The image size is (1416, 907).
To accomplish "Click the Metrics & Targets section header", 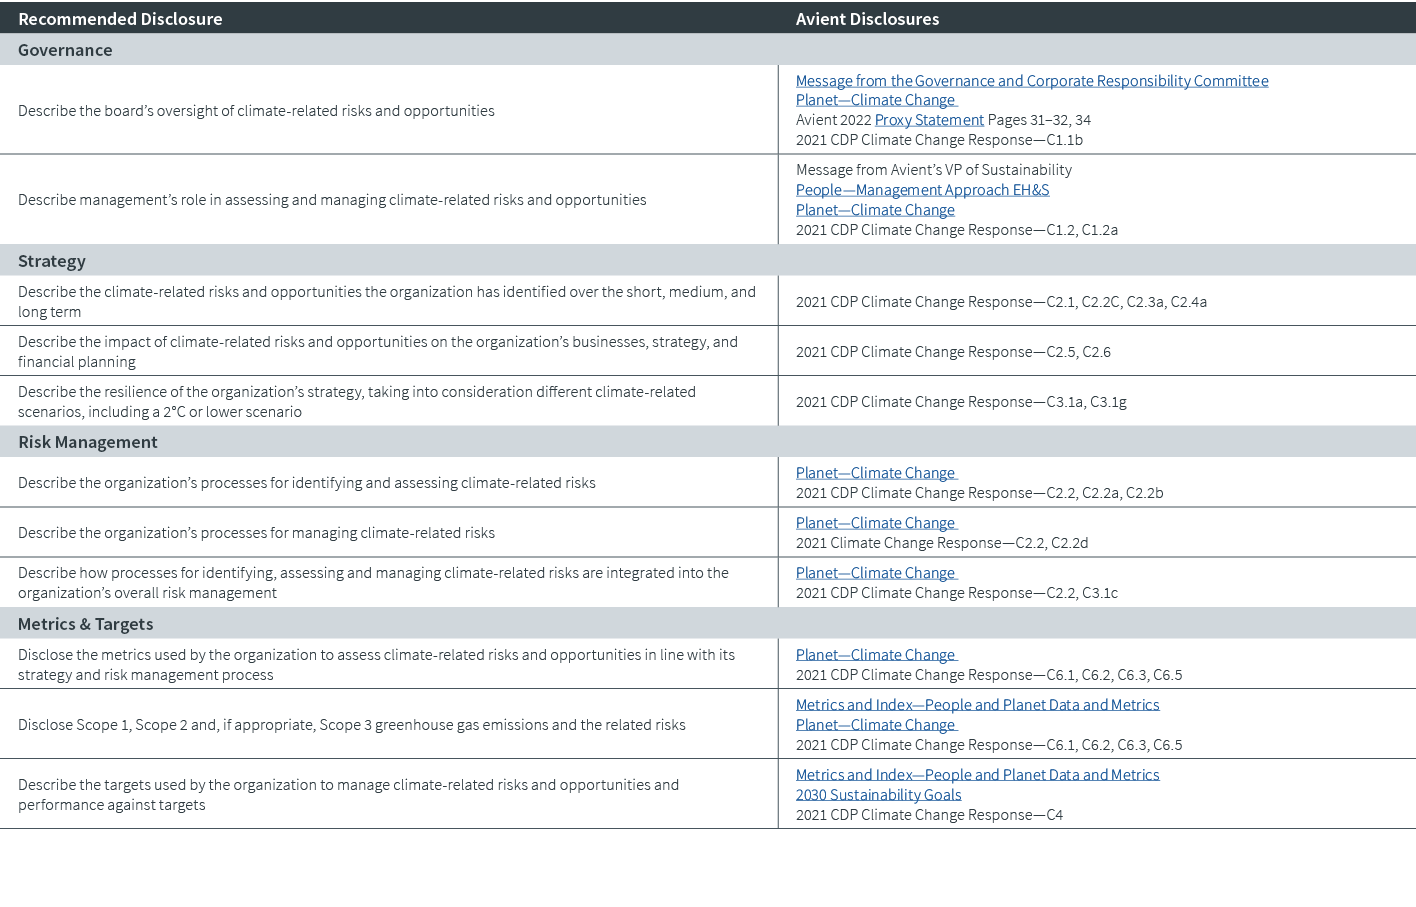I will [86, 624].
